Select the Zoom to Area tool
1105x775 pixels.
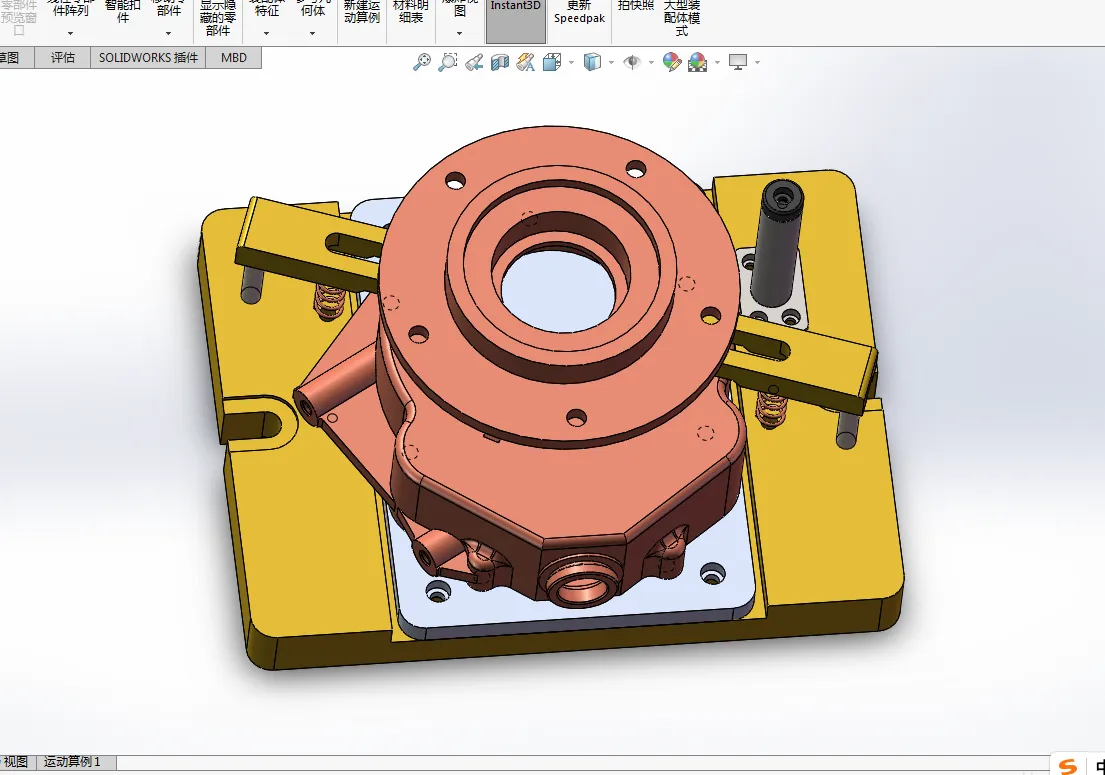coord(447,62)
